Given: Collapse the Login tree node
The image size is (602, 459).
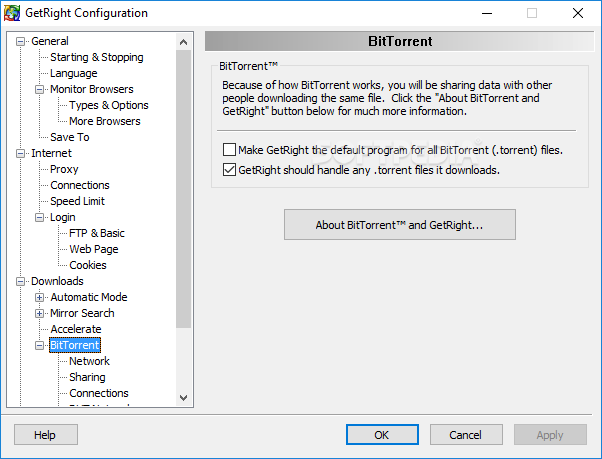Looking at the screenshot, I should (x=39, y=218).
